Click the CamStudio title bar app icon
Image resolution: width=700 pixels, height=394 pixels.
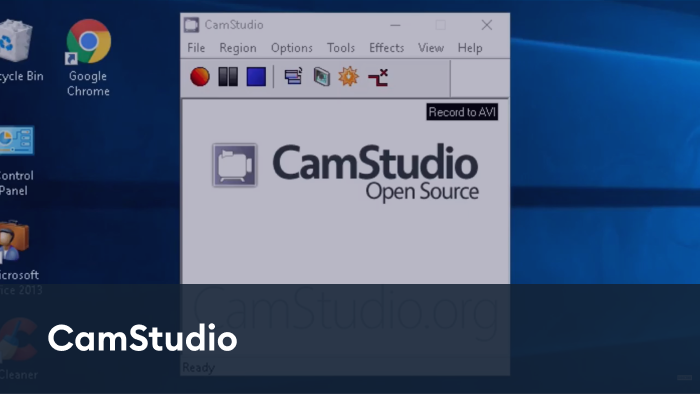[192, 25]
